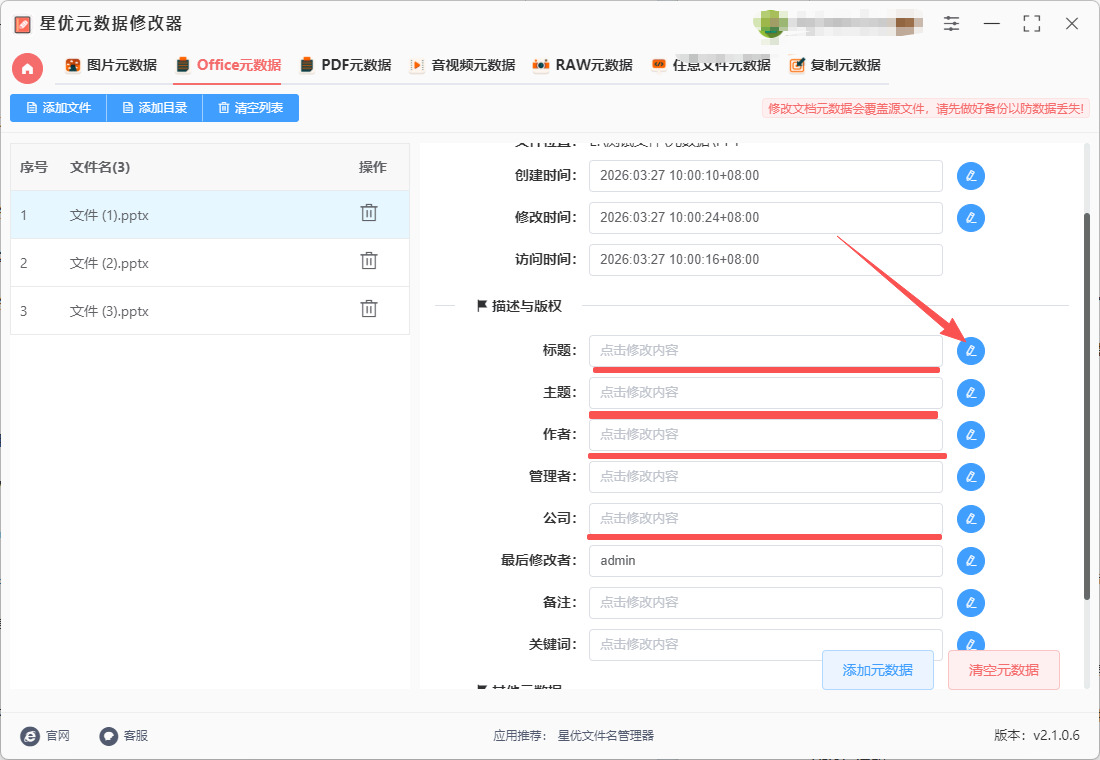Select 文件 (3).pptx in file list
This screenshot has height=760, width=1100.
tap(210, 311)
